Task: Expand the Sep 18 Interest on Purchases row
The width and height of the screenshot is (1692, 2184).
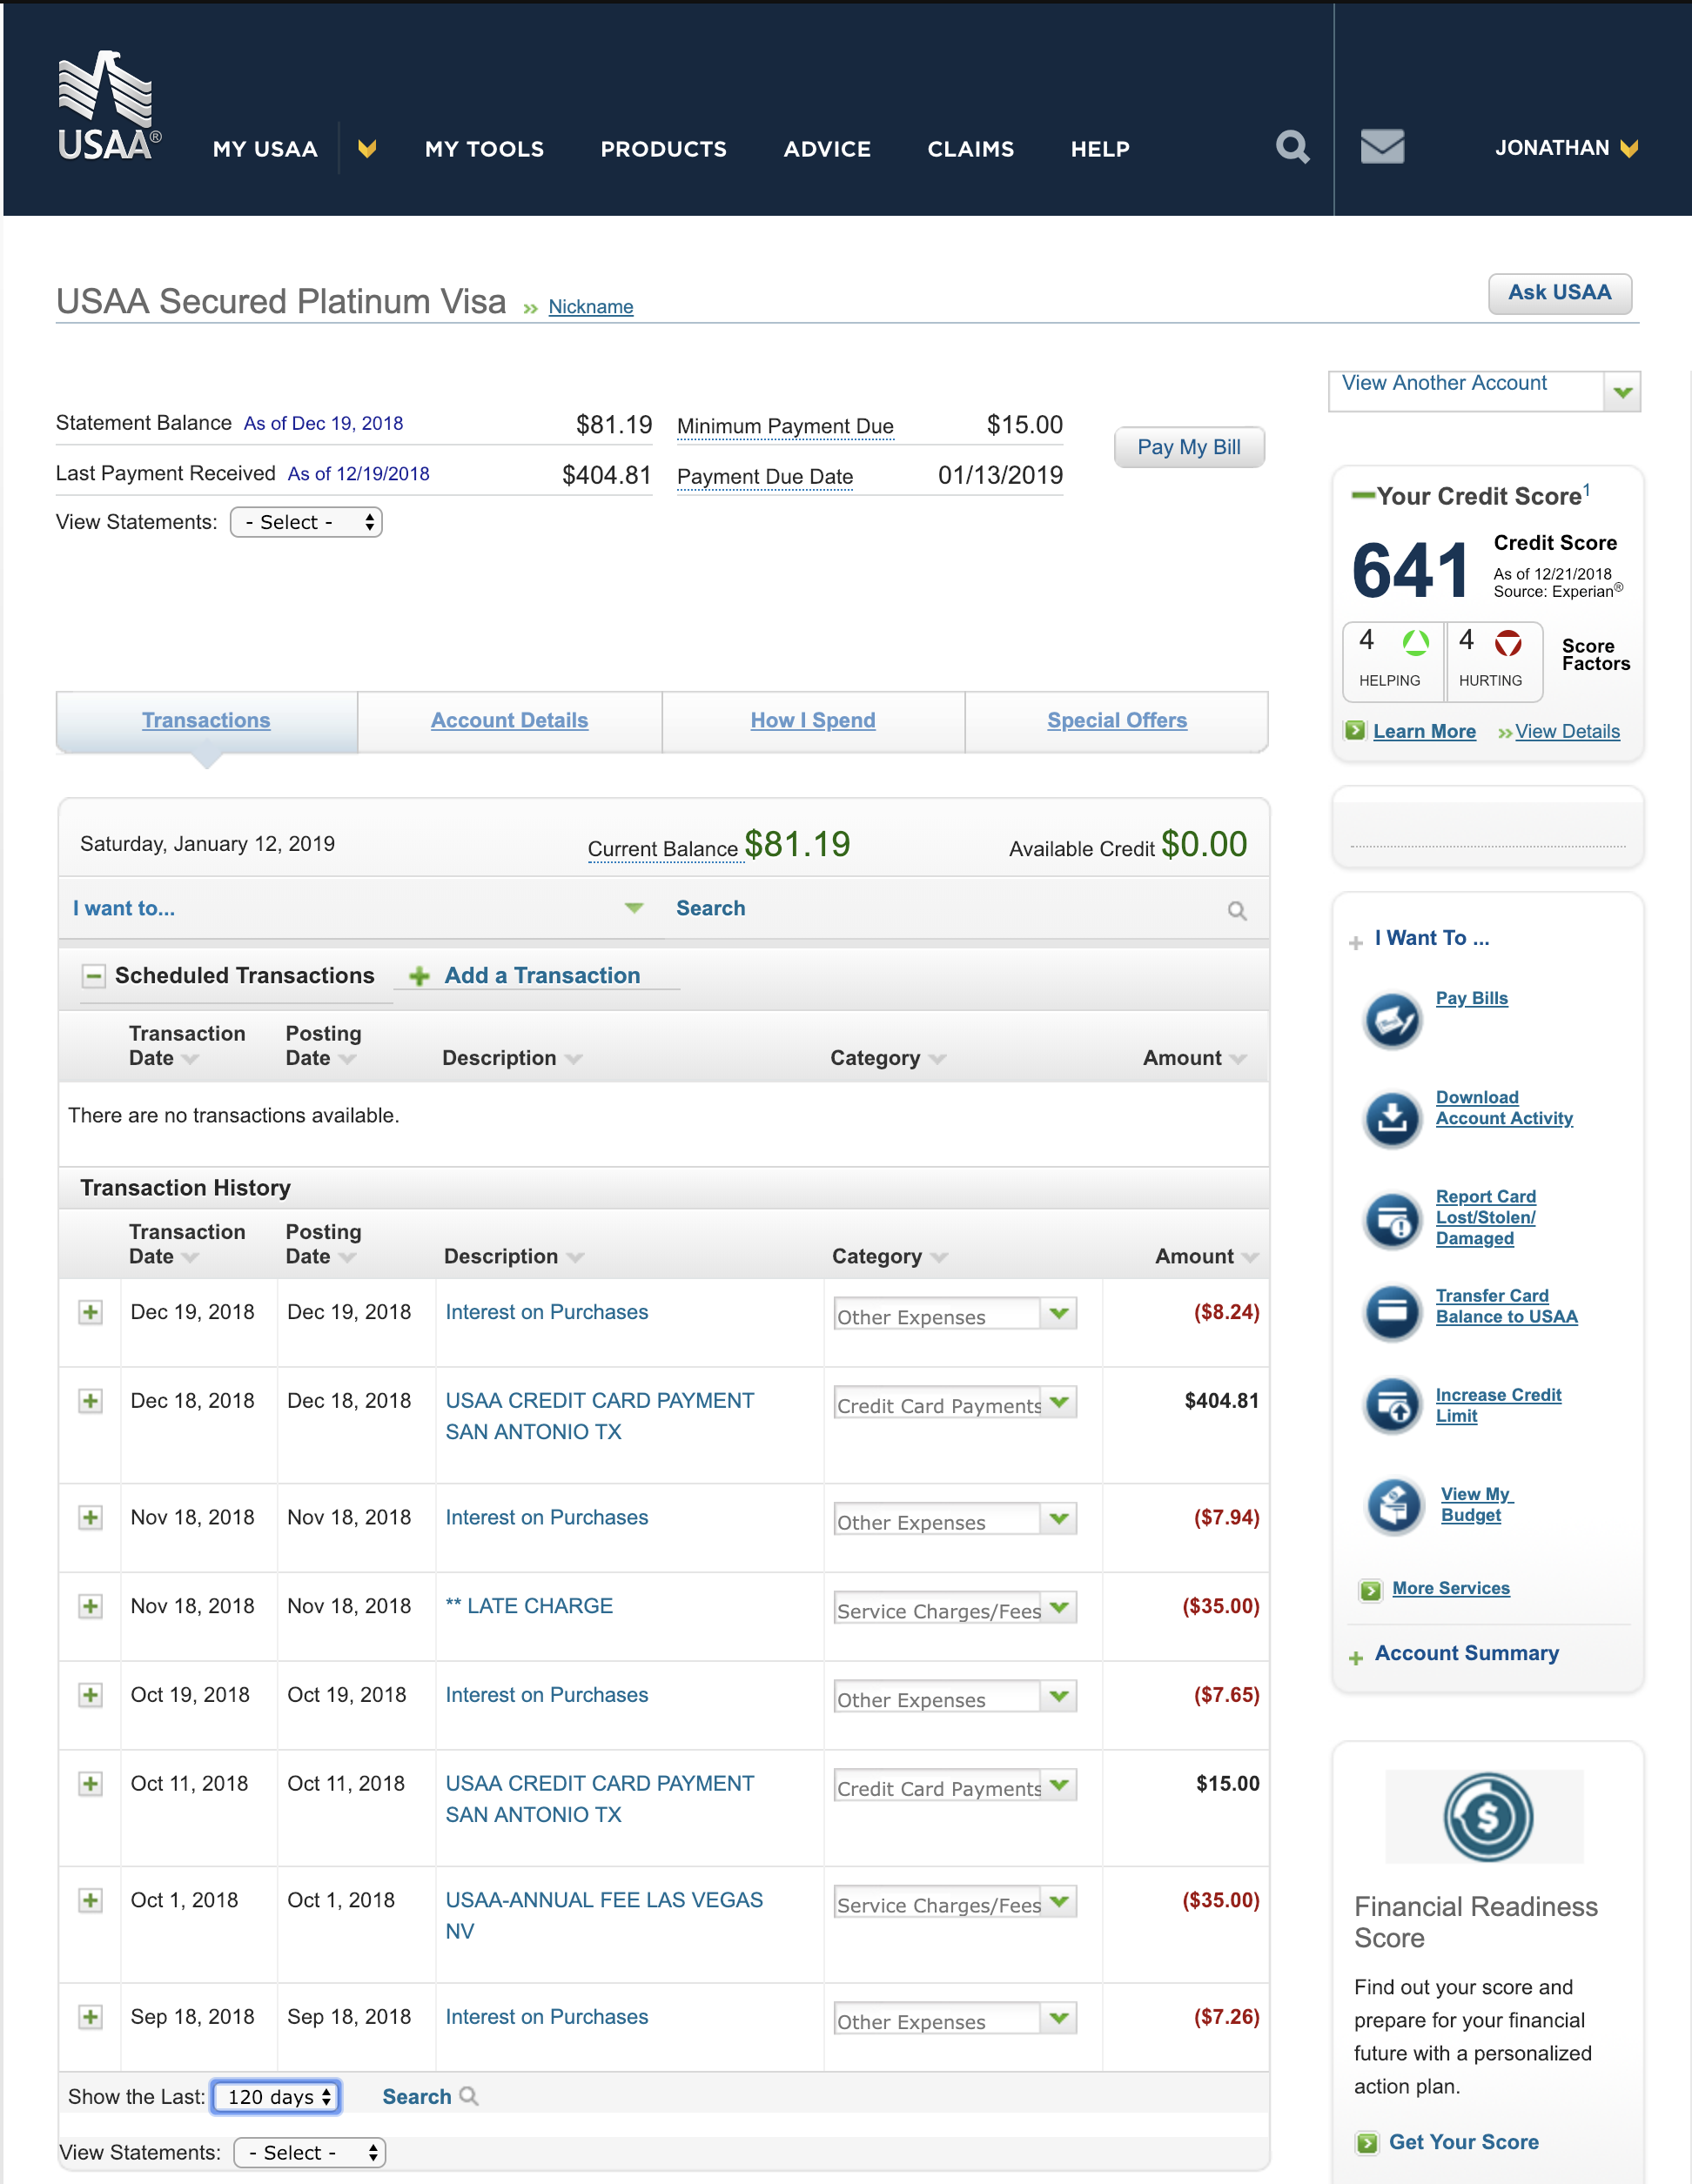Action: 90,2018
